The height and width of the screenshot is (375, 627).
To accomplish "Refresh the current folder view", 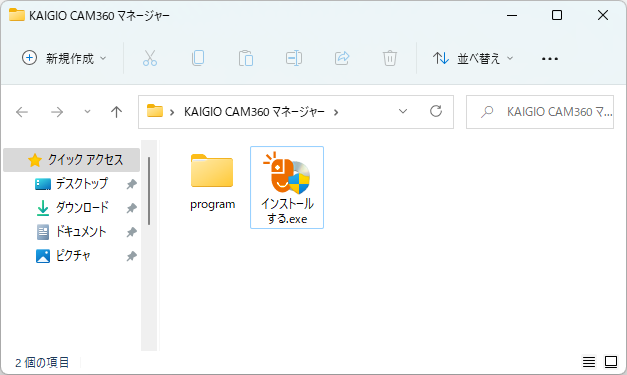I will tap(436, 111).
